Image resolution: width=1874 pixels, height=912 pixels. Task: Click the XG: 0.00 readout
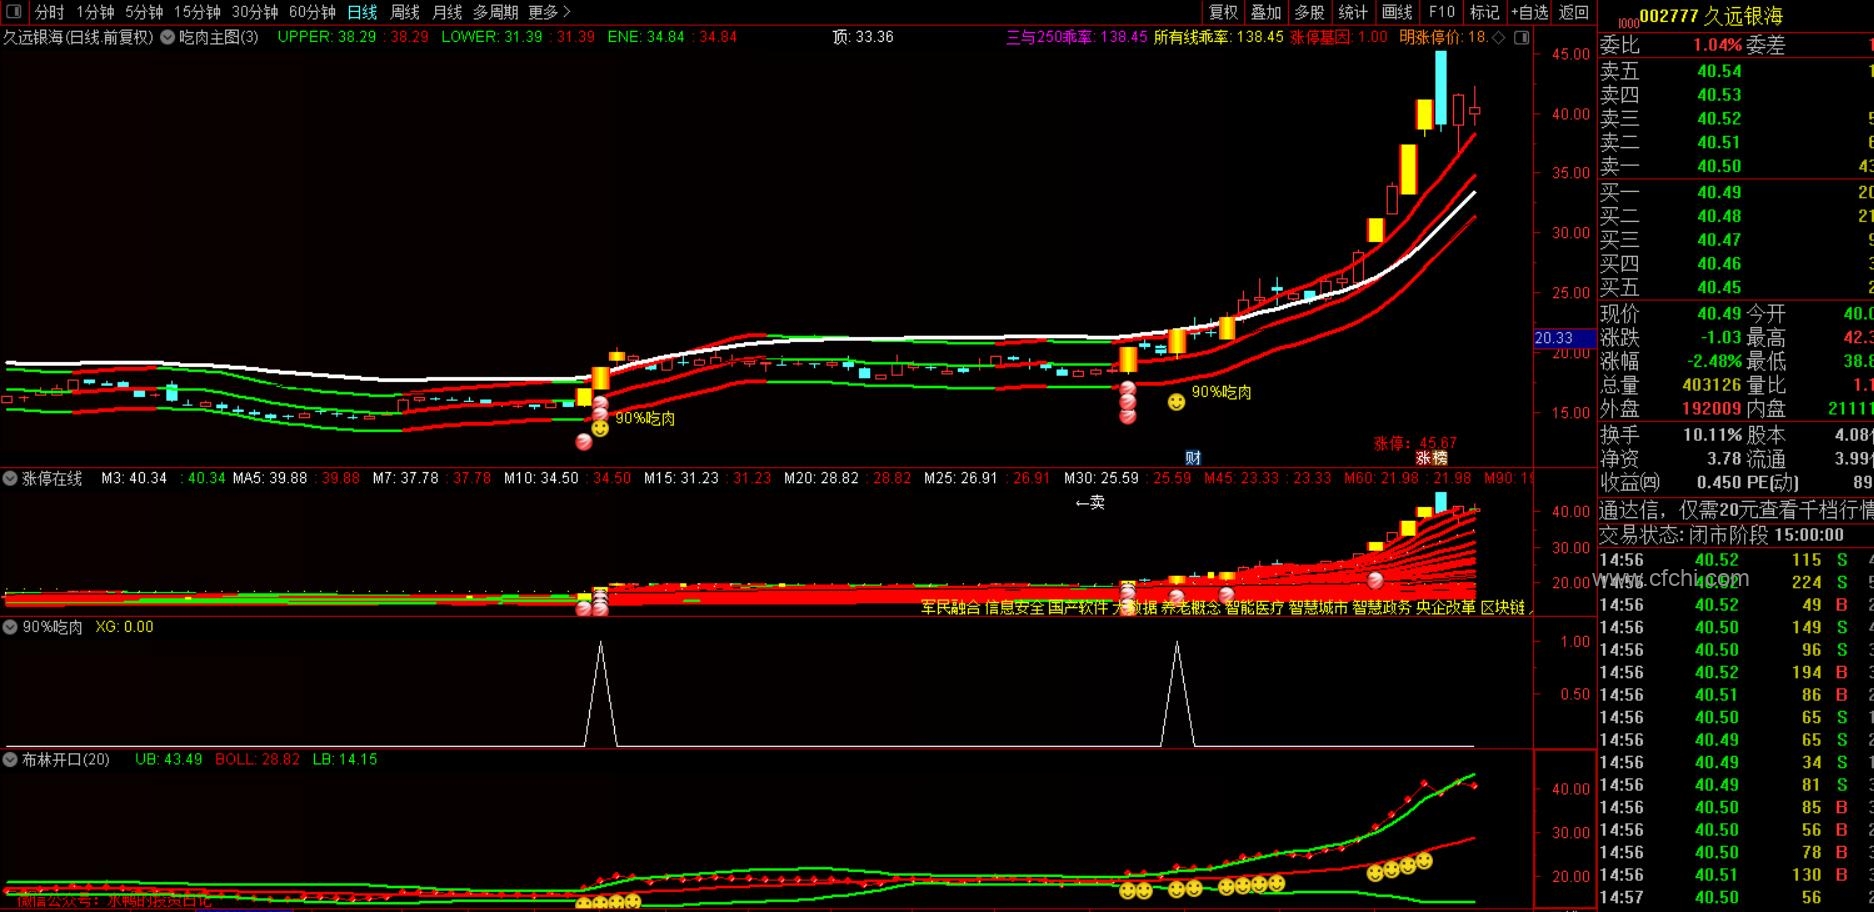(124, 627)
